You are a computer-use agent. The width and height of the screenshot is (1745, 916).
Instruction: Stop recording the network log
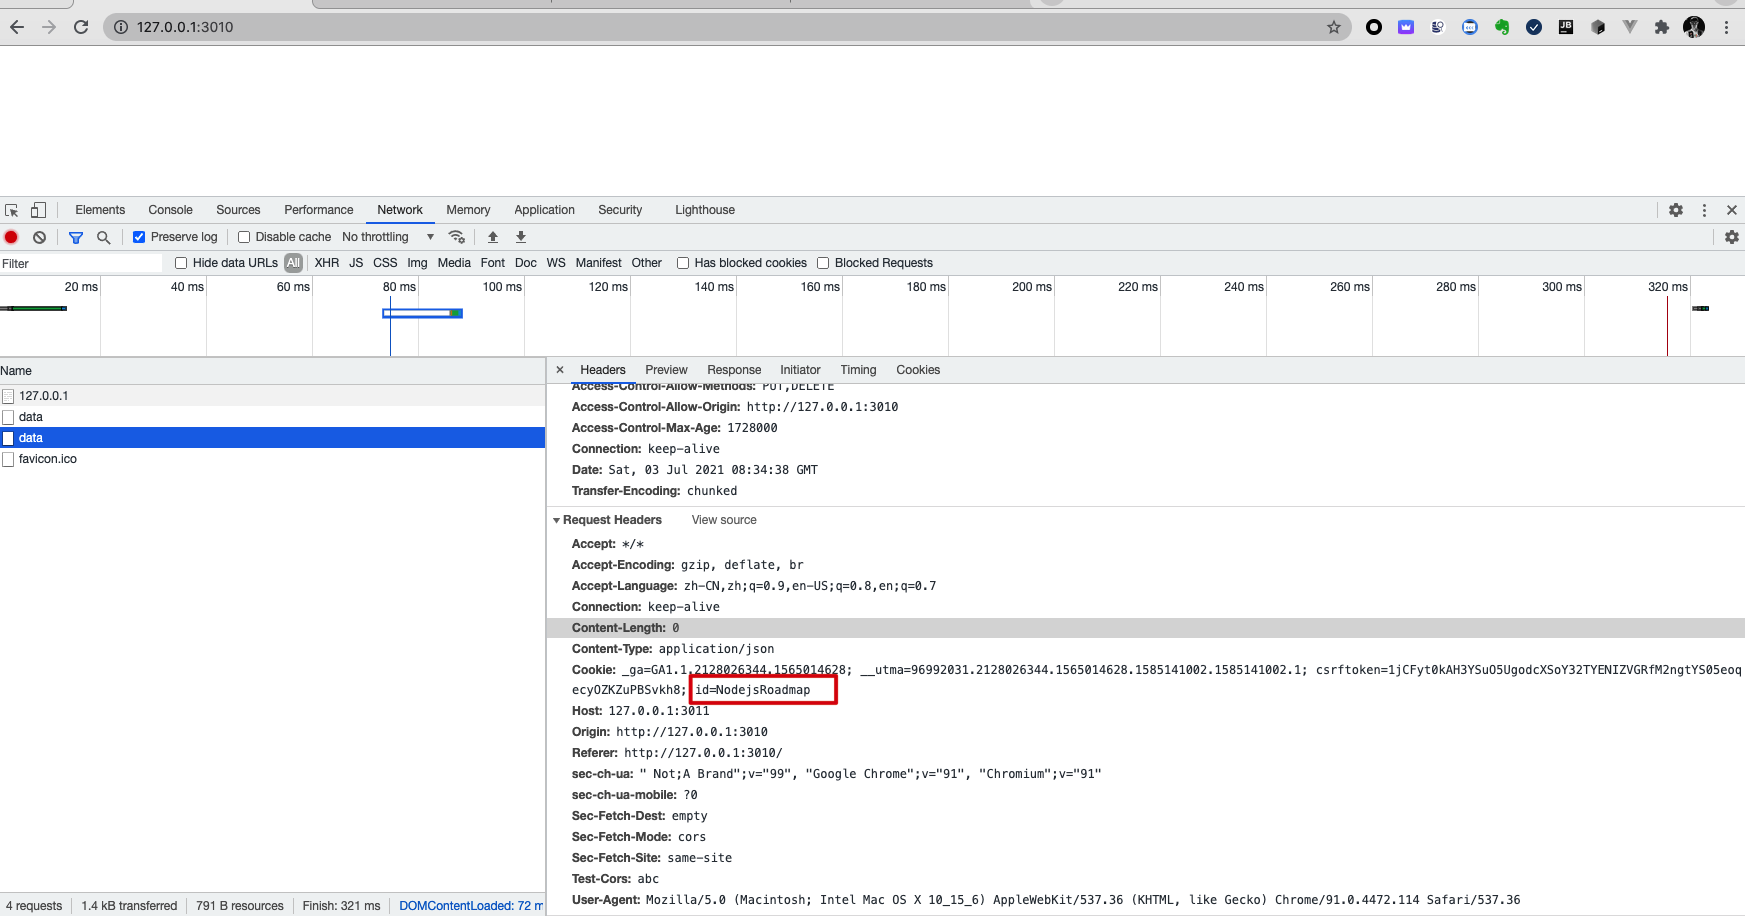(11, 237)
